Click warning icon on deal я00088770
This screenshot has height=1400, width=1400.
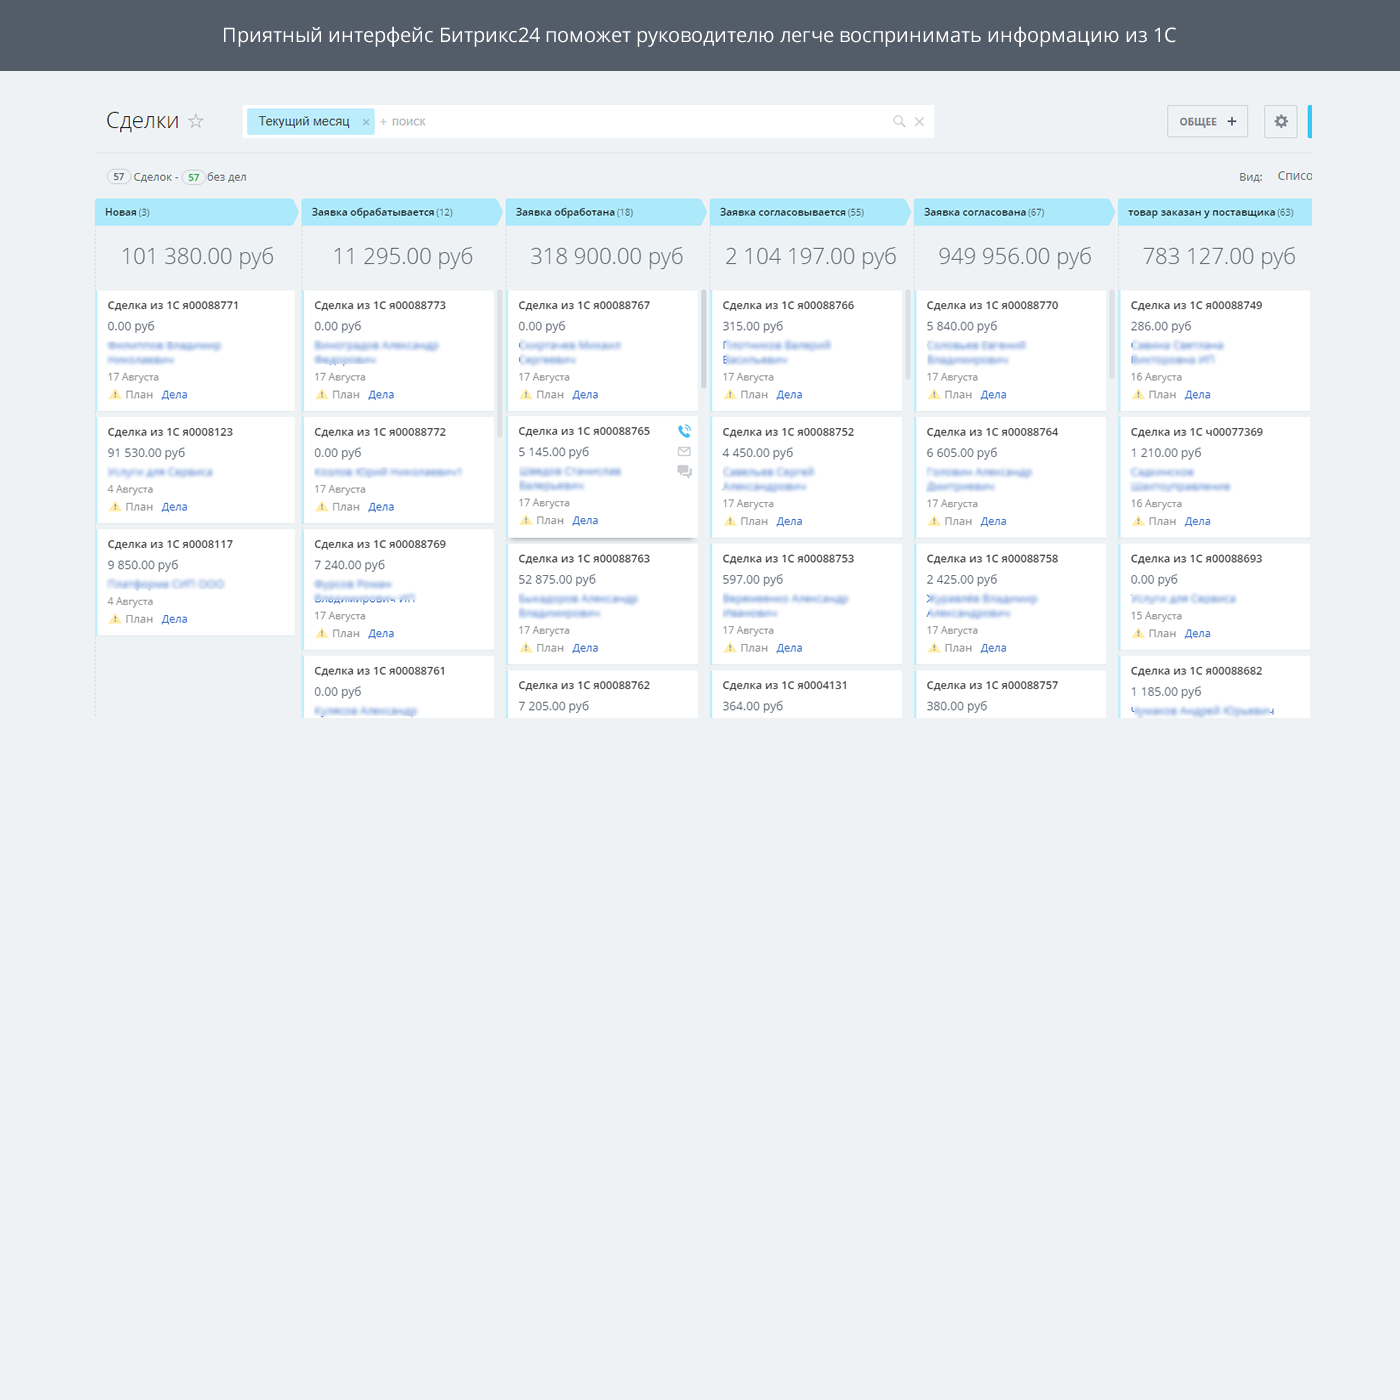tap(934, 395)
